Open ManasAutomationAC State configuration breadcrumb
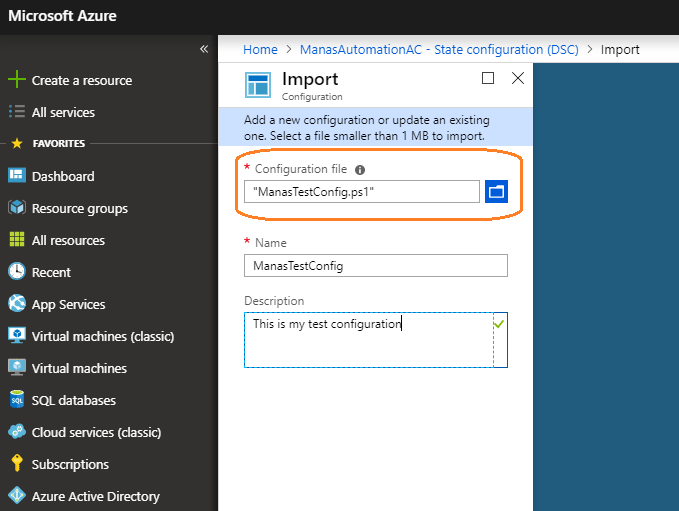679x511 pixels. pyautogui.click(x=439, y=49)
